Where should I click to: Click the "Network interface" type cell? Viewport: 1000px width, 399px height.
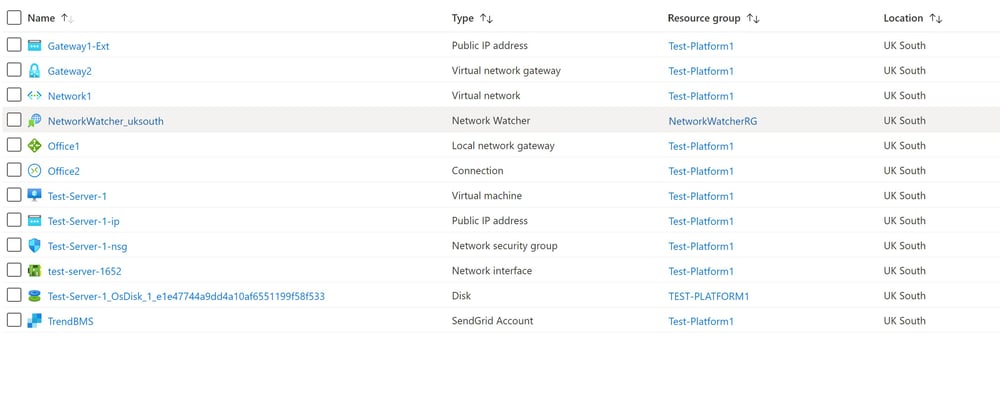click(491, 270)
